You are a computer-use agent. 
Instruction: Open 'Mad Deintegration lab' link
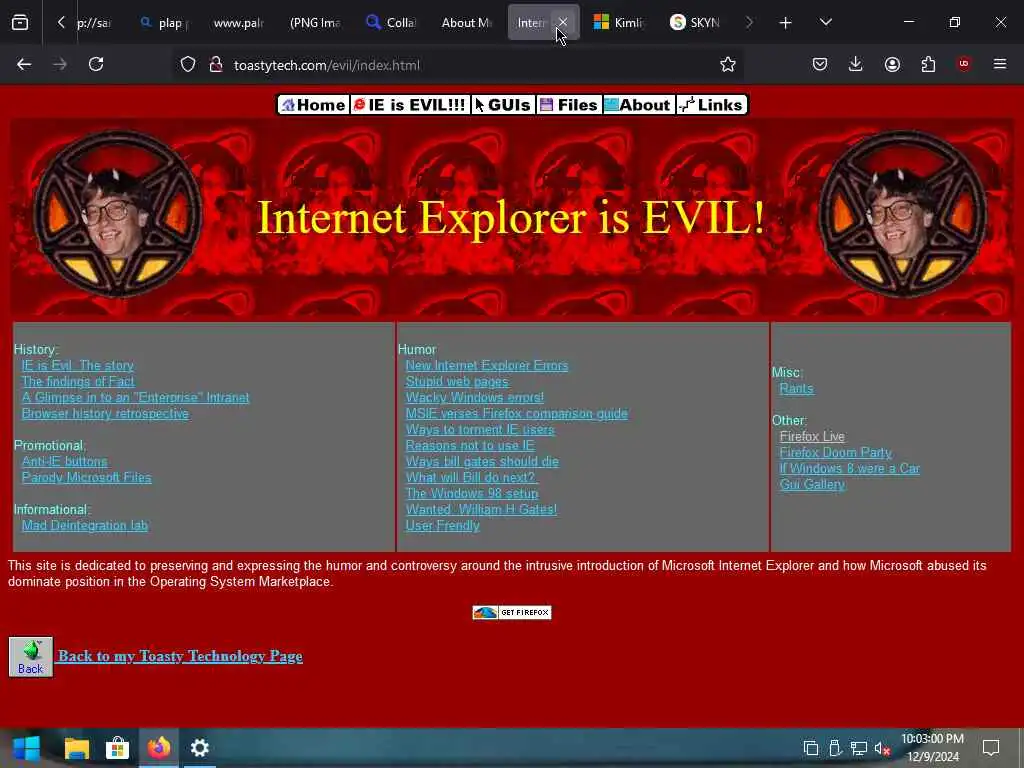click(85, 526)
